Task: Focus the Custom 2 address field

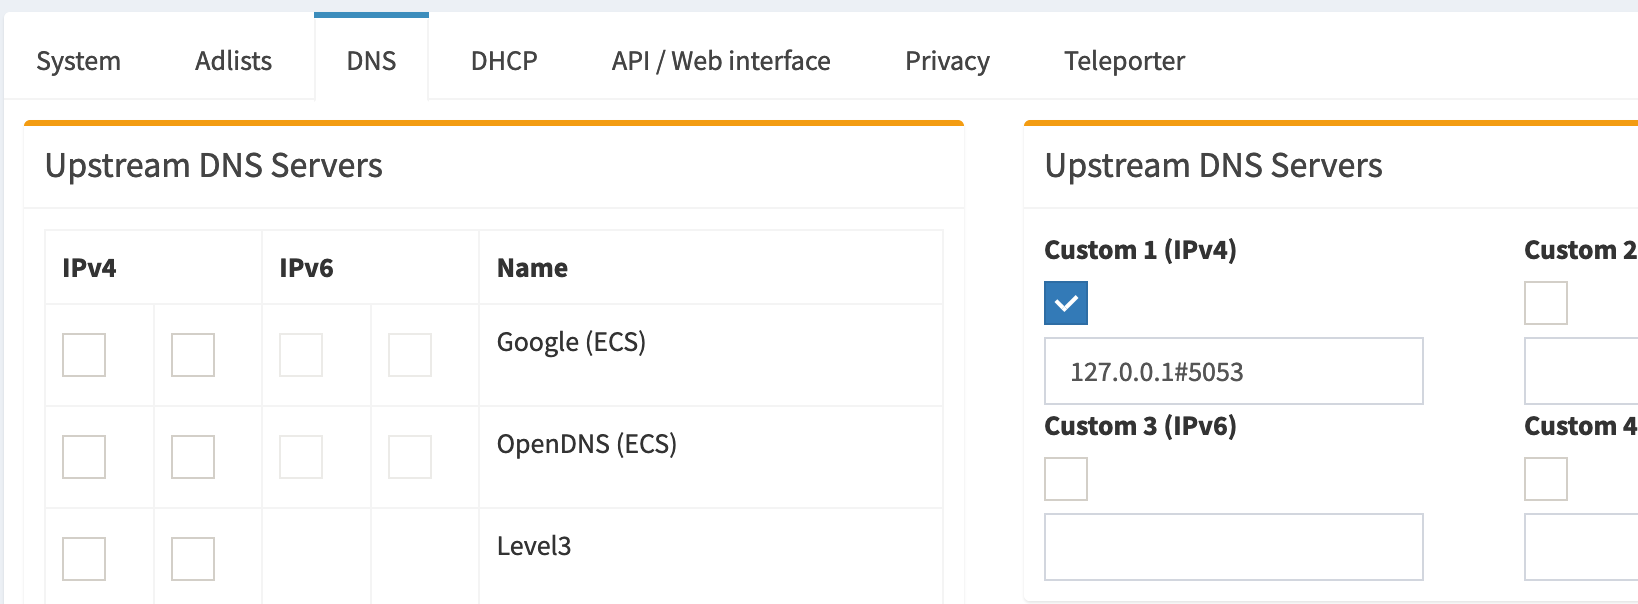Action: click(x=1582, y=371)
